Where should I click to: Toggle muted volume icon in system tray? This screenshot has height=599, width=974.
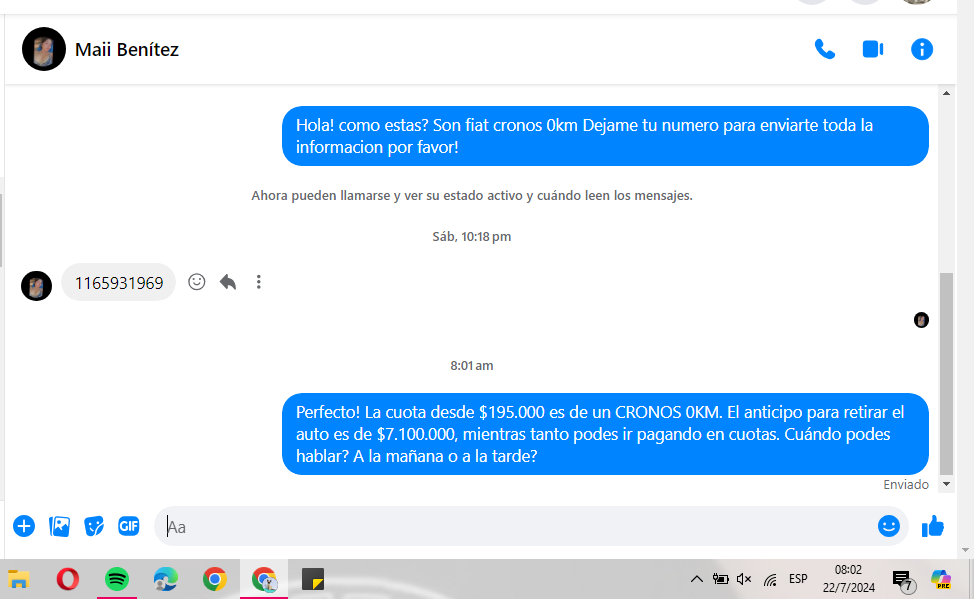click(x=744, y=579)
